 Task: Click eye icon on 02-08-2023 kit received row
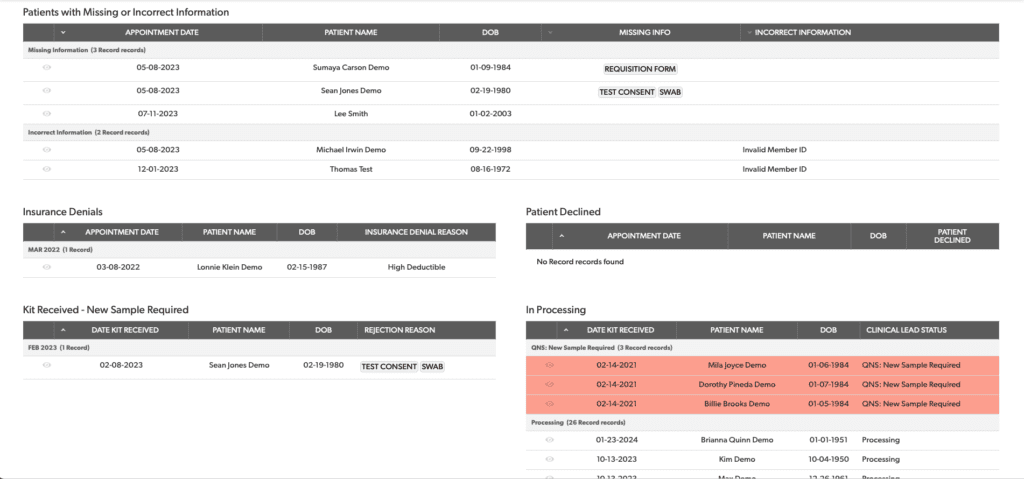click(46, 365)
